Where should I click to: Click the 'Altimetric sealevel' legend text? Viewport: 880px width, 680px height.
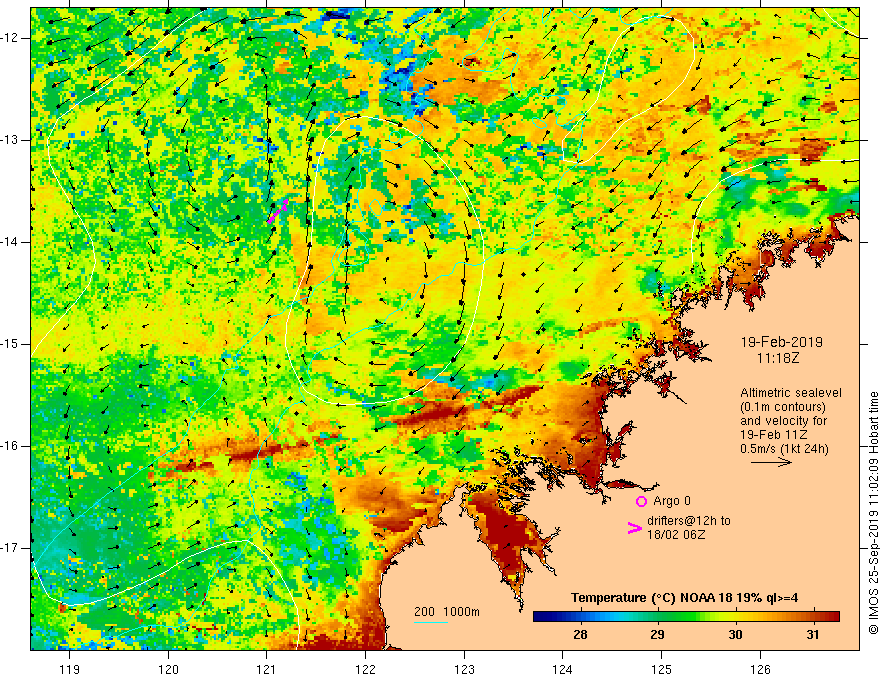pyautogui.click(x=791, y=393)
